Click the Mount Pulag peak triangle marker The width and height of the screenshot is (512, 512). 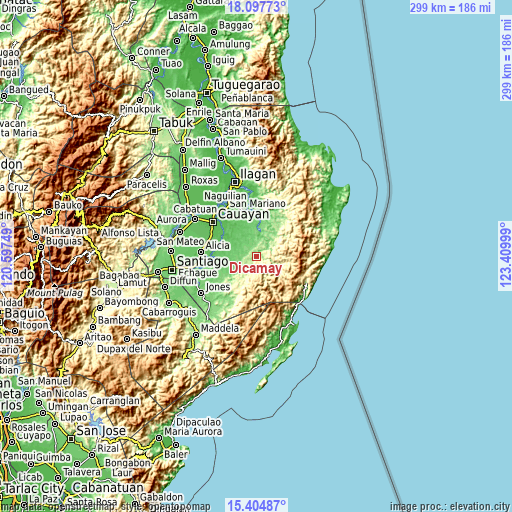(55, 286)
